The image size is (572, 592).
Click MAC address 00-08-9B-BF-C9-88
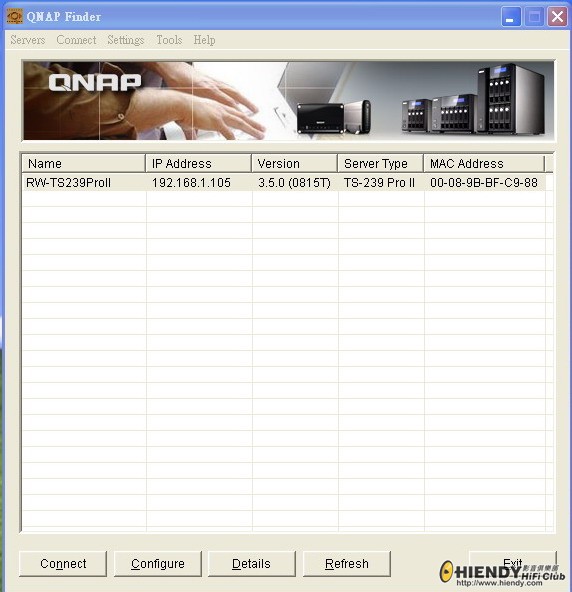point(484,183)
